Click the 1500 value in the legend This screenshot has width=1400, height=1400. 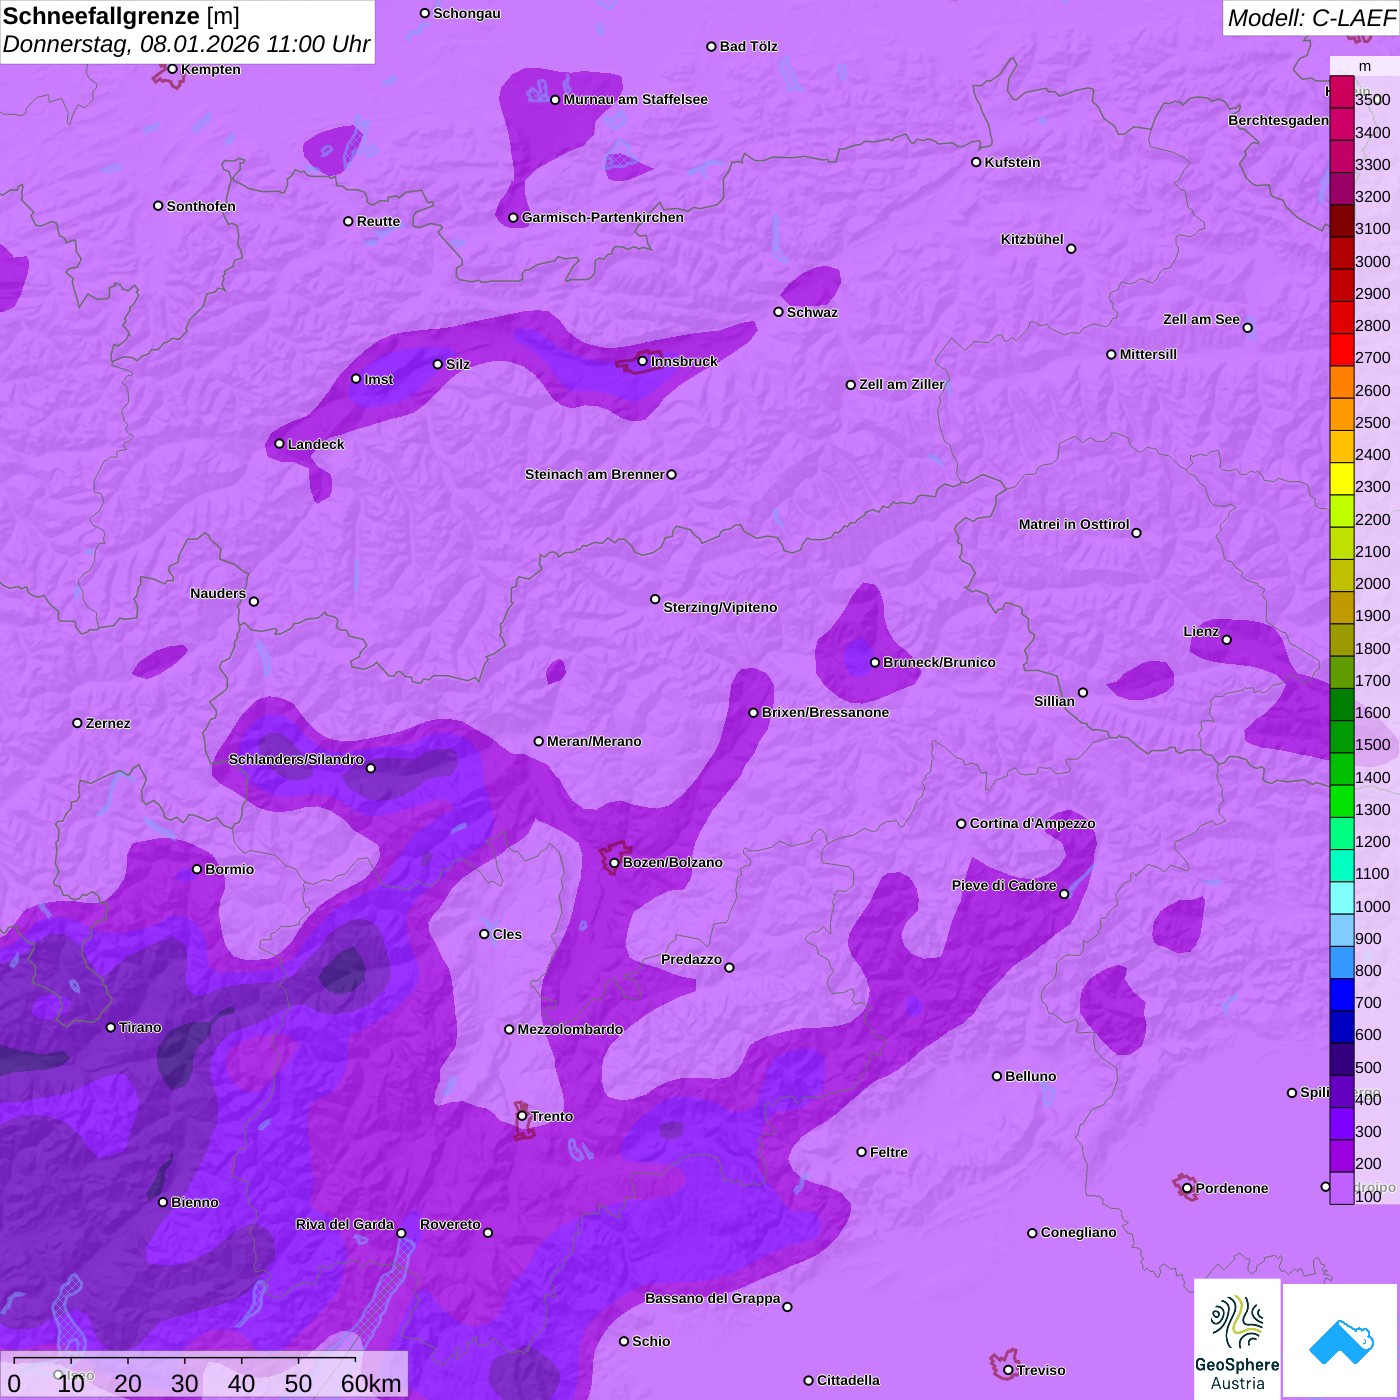click(1372, 744)
